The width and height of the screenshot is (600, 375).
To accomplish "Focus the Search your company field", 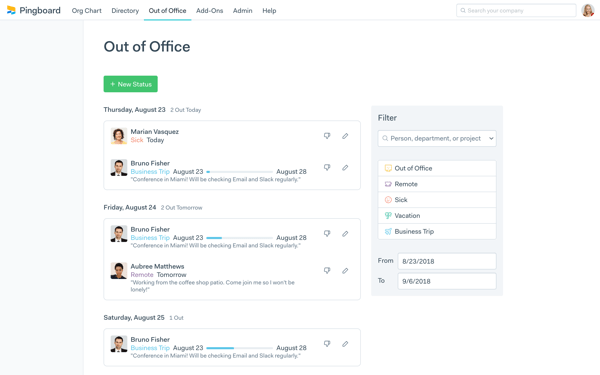I will point(516,10).
